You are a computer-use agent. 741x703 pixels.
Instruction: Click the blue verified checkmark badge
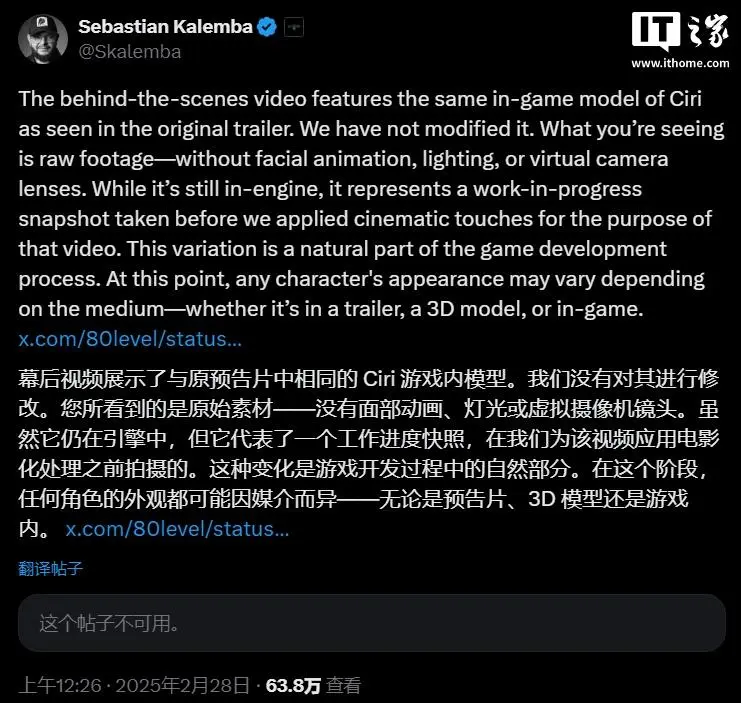(267, 27)
